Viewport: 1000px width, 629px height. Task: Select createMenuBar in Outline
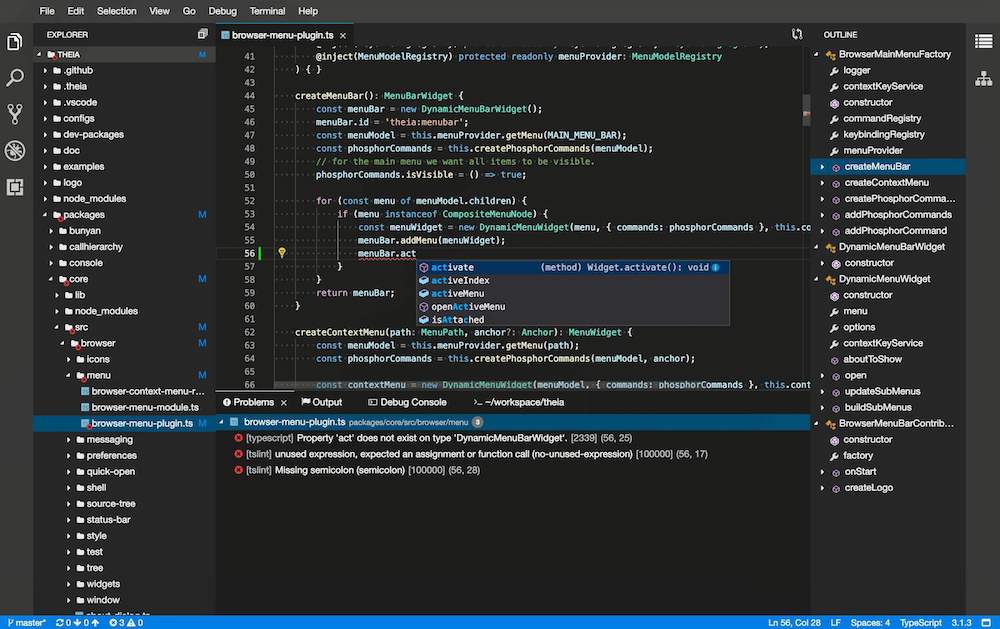(x=888, y=166)
